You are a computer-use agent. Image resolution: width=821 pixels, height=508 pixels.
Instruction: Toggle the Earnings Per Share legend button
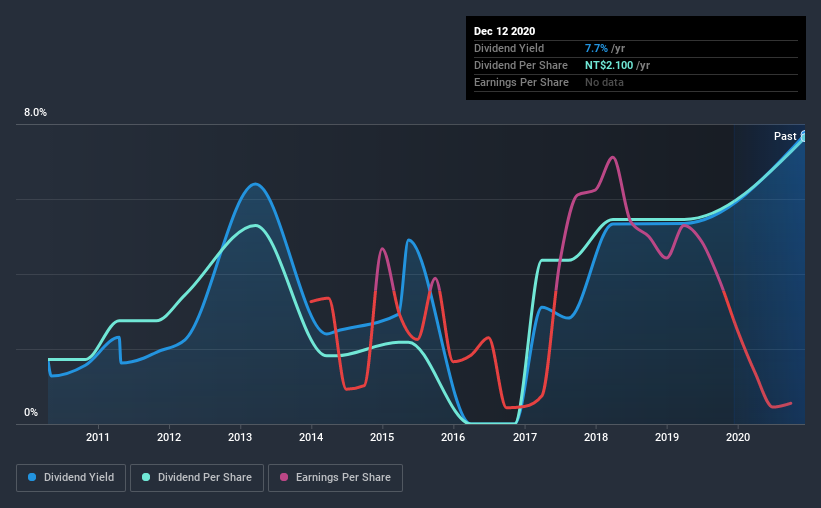[x=336, y=478]
